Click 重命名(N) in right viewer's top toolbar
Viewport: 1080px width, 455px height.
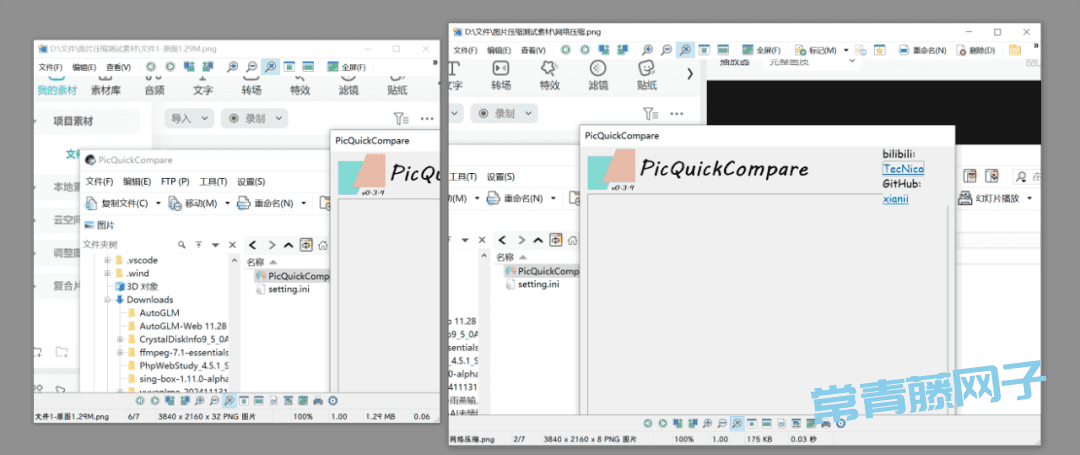tap(923, 50)
